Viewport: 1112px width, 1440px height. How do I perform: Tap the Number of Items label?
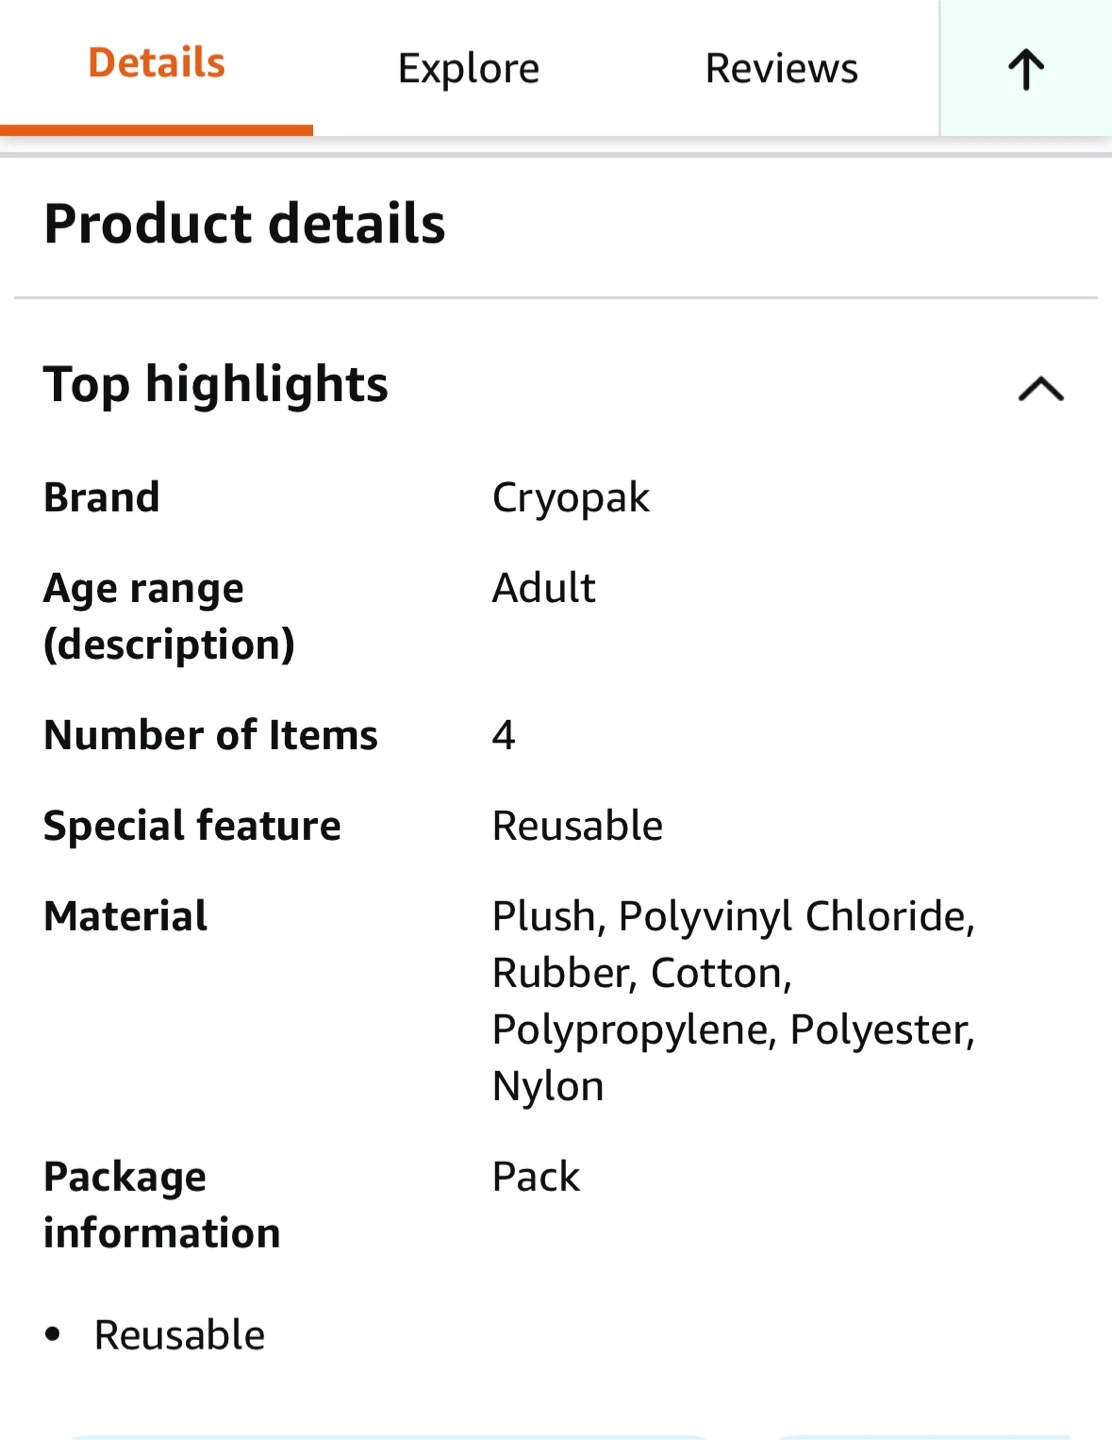click(x=211, y=735)
